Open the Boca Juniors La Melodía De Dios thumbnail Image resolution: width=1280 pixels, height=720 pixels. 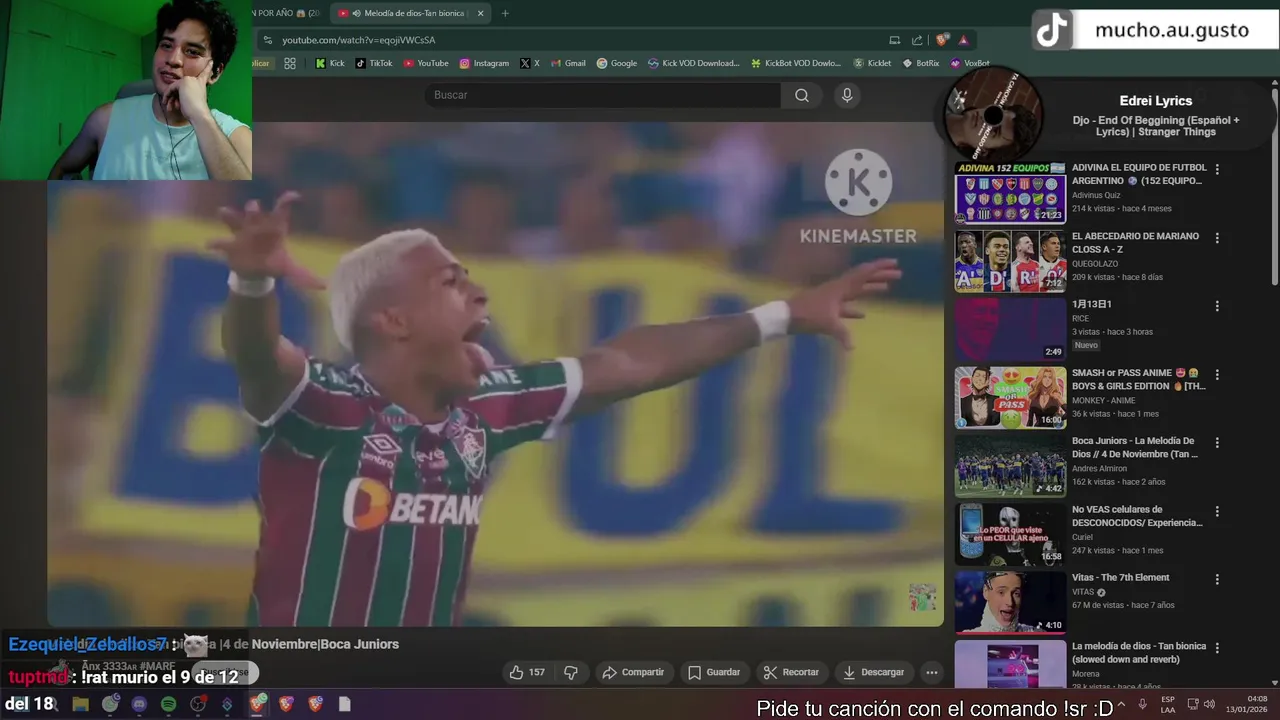(1010, 466)
